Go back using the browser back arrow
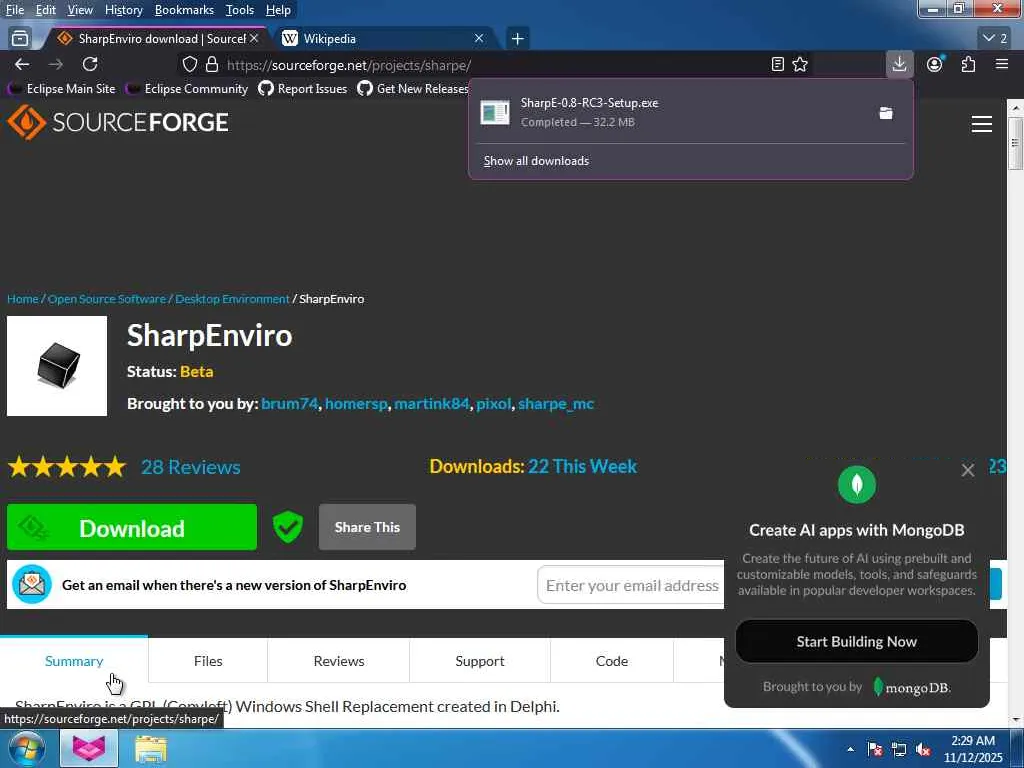Viewport: 1024px width, 768px height. click(22, 64)
